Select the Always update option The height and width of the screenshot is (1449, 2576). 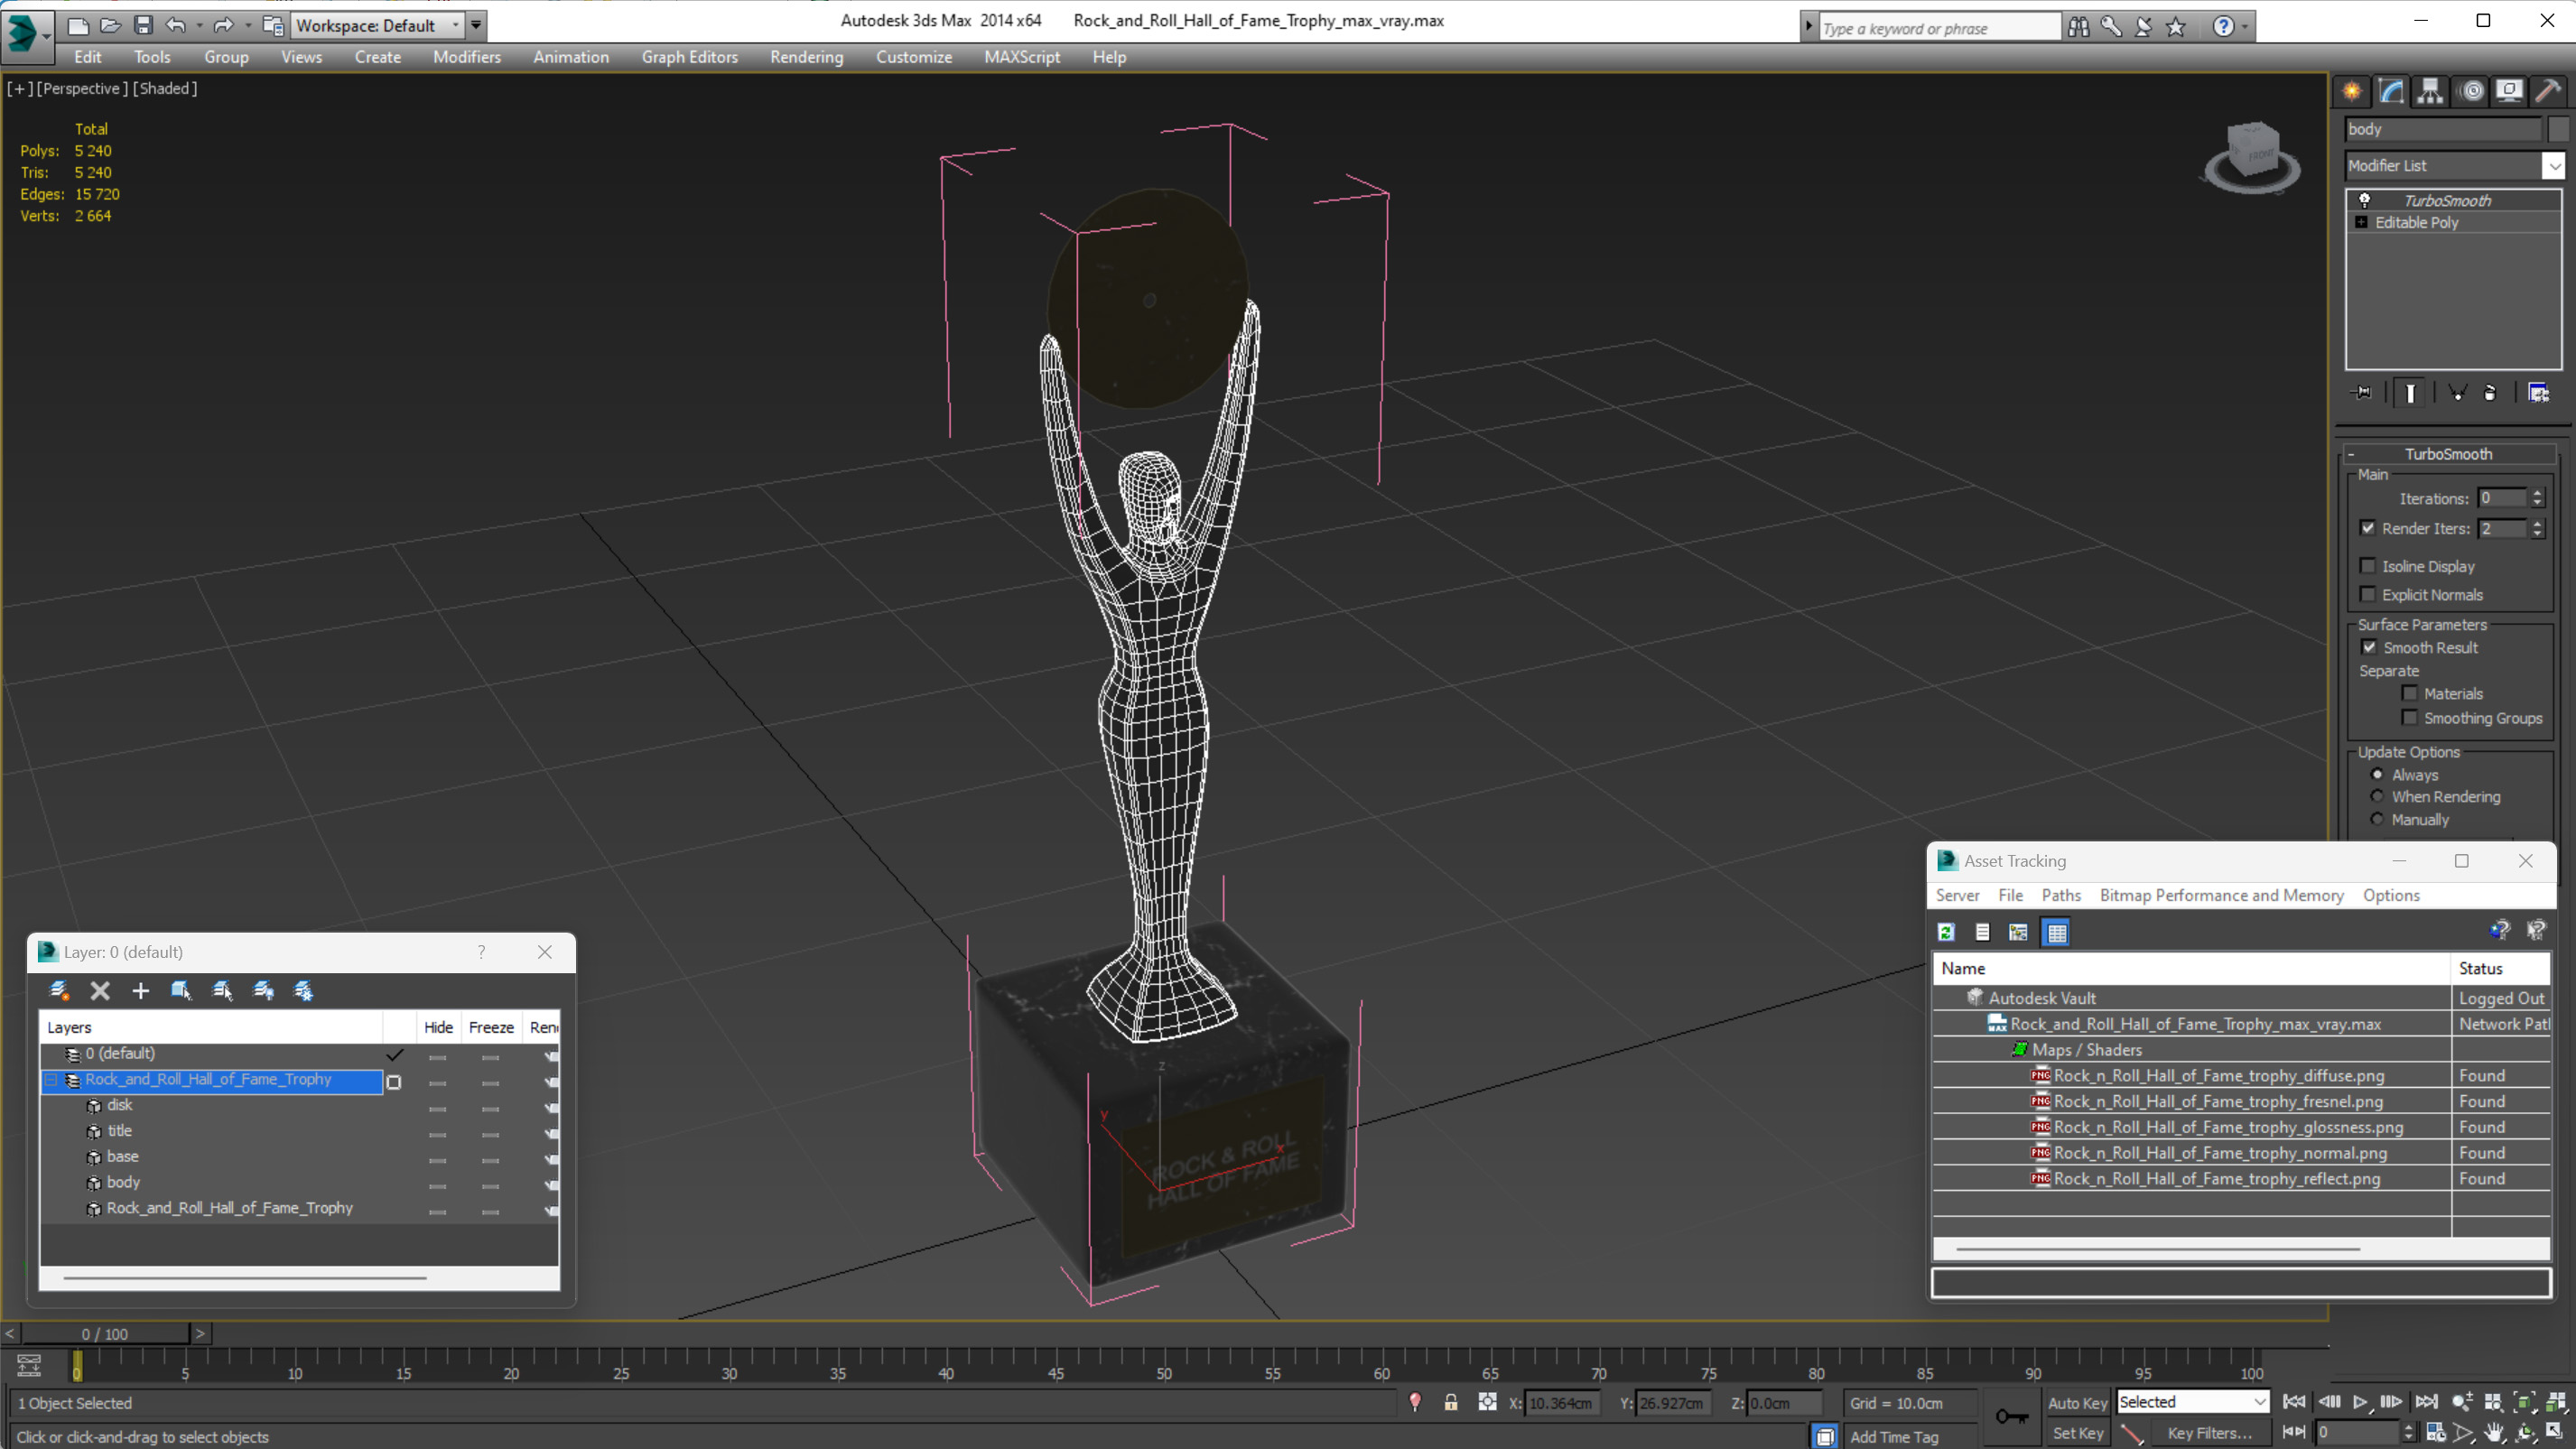(2377, 774)
